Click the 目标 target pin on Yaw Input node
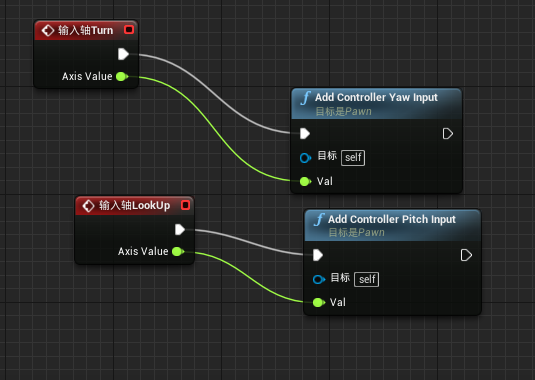The image size is (535, 380). pos(305,158)
